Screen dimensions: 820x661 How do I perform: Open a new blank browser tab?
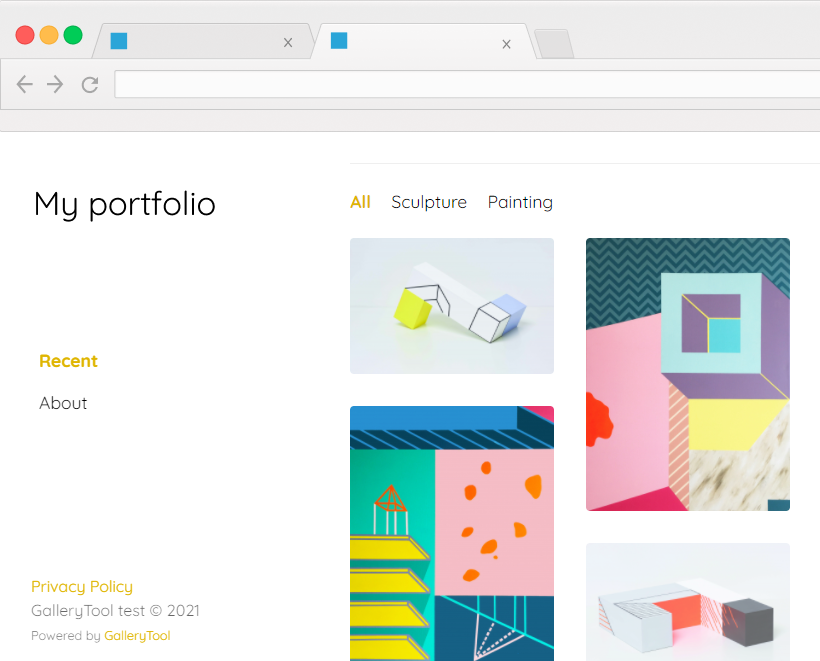coord(553,44)
